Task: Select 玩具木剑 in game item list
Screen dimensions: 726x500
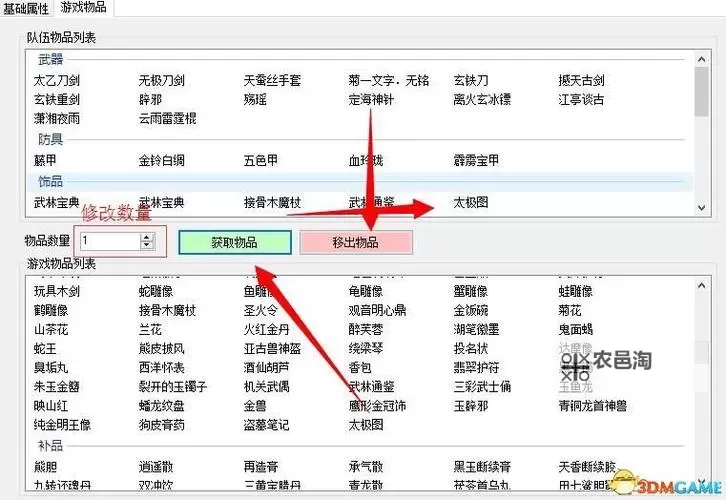Action: tap(56, 291)
